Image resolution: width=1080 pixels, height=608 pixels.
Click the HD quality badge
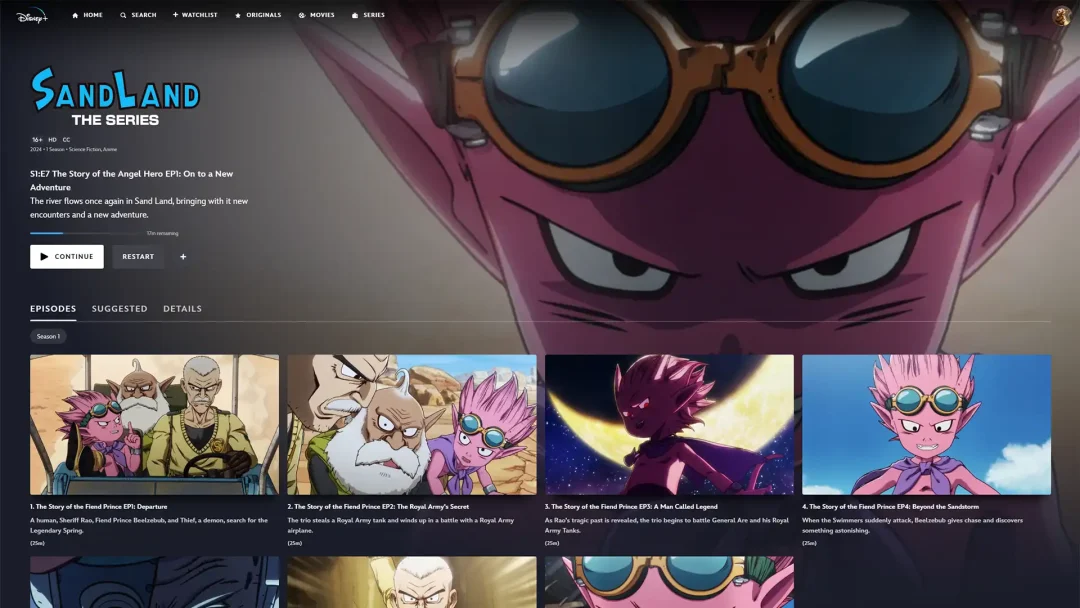[52, 140]
